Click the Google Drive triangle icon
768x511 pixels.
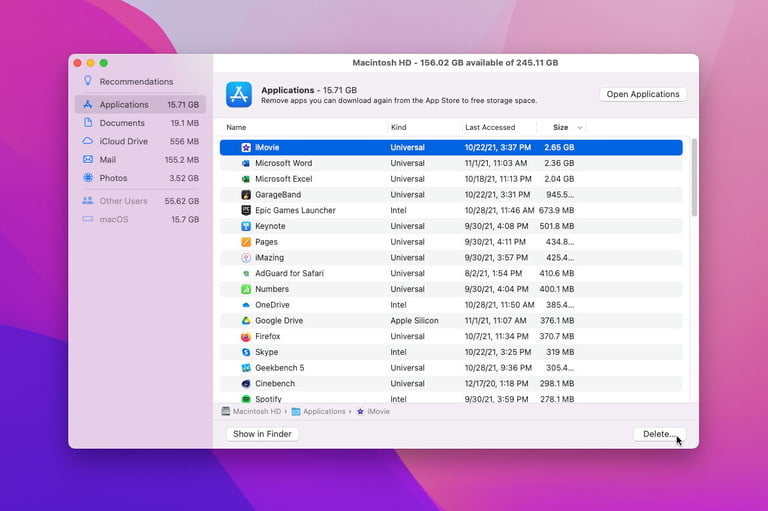pyautogui.click(x=246, y=320)
